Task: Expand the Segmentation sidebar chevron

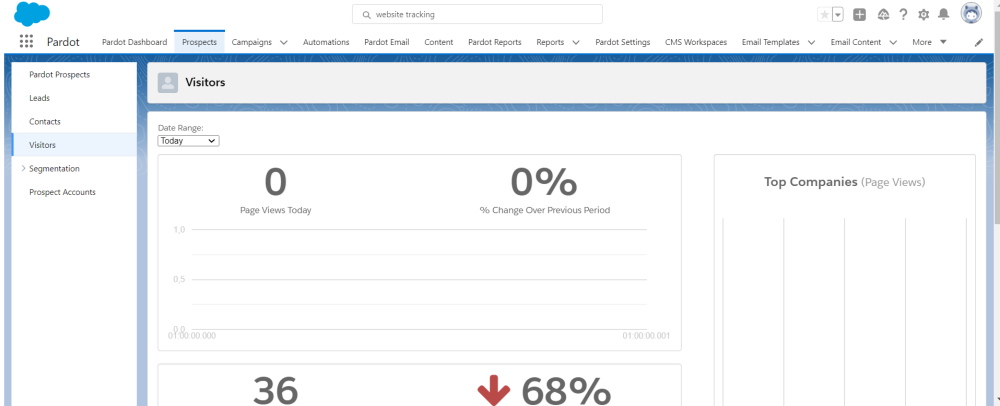Action: 24,168
